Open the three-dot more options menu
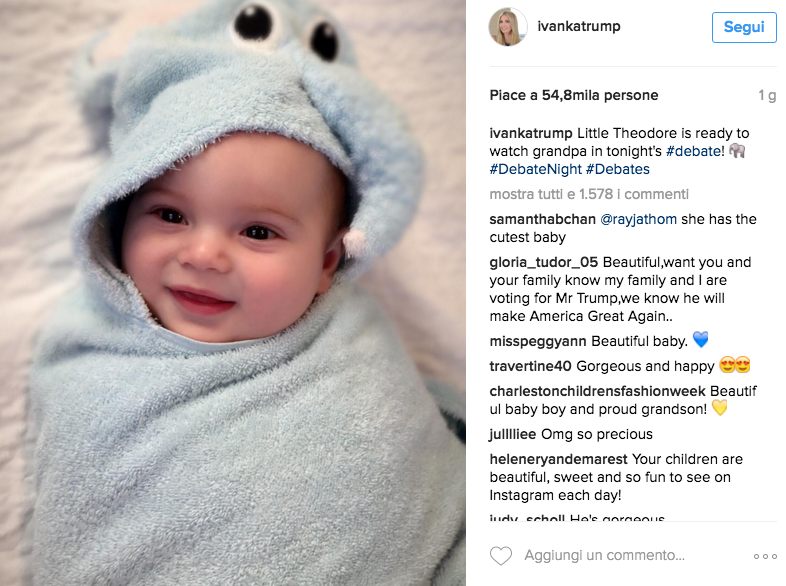The height and width of the screenshot is (586, 786). [765, 556]
